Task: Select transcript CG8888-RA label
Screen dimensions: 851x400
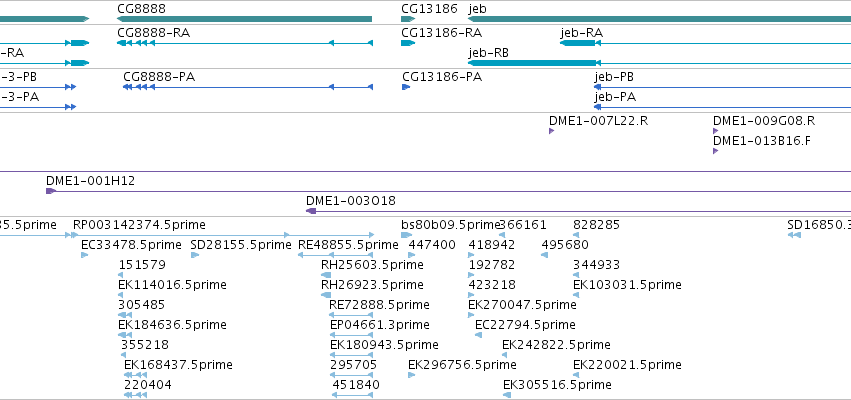Action: coord(154,33)
